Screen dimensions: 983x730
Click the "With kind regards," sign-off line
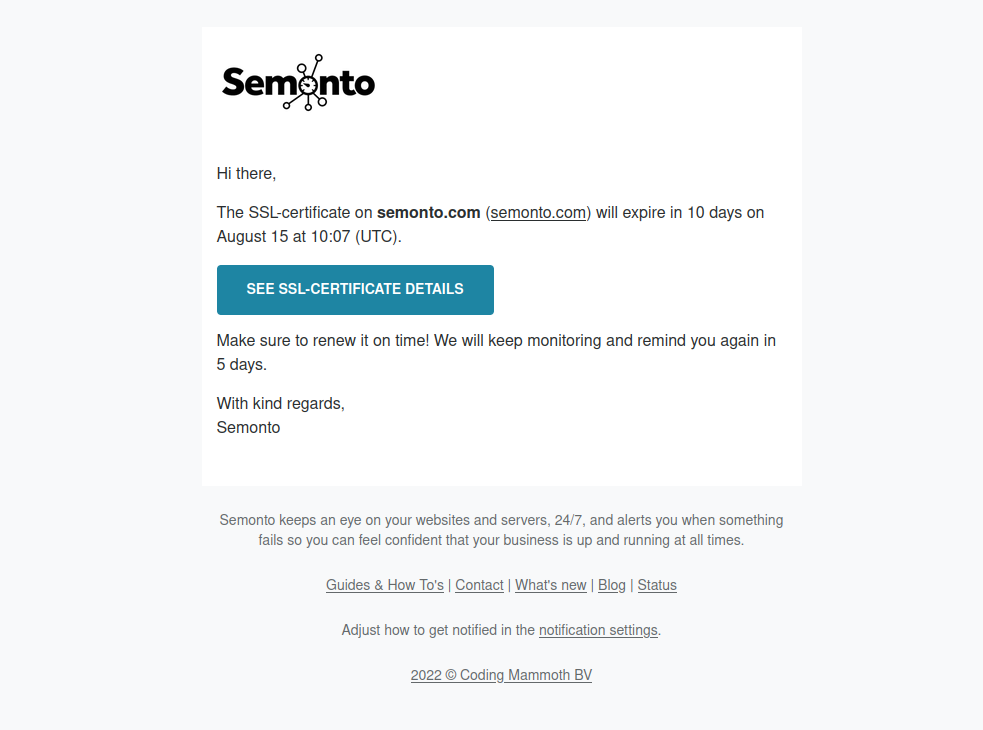click(281, 403)
